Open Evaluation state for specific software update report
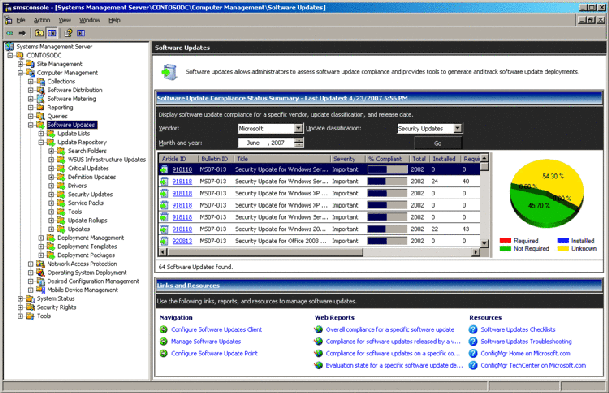This screenshot has height=393, width=609. [394, 365]
